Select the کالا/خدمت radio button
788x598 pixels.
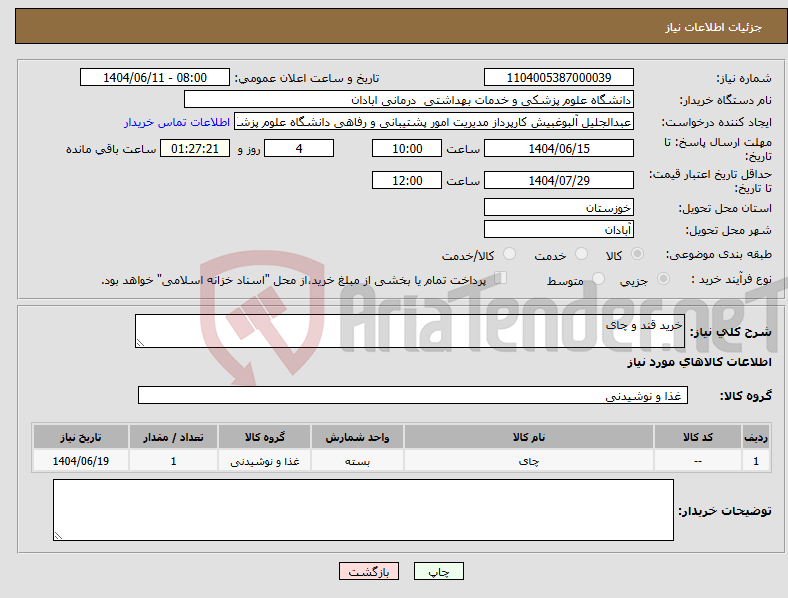pyautogui.click(x=509, y=254)
